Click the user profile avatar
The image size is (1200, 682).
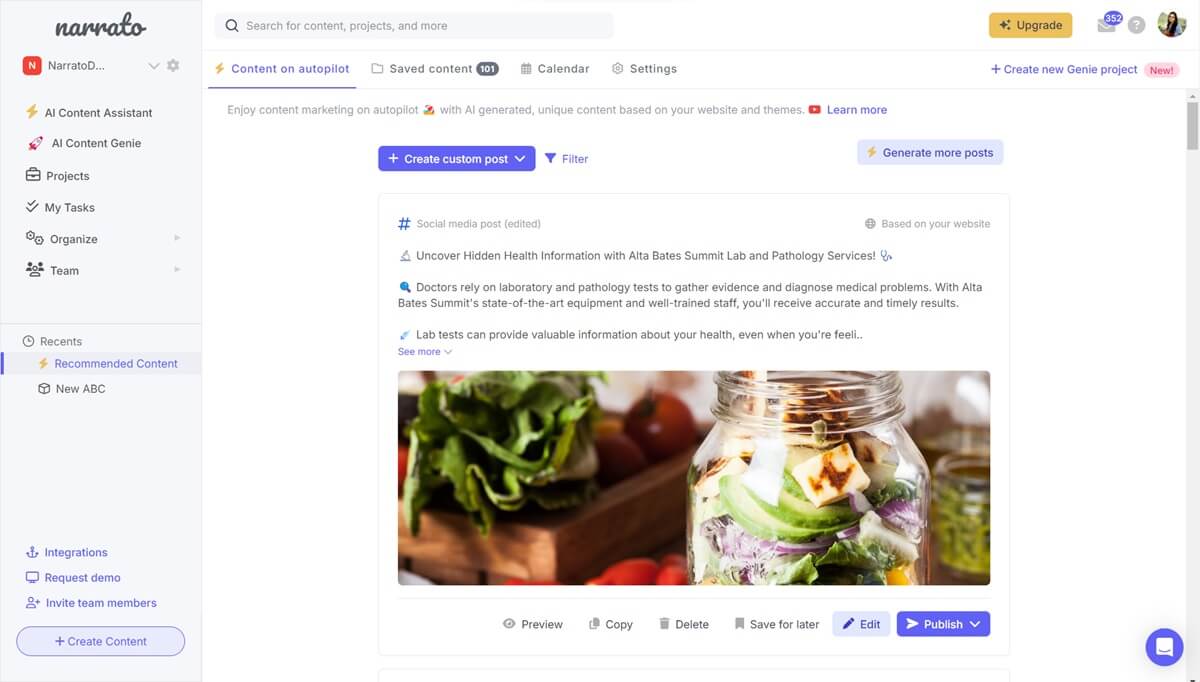point(1172,25)
